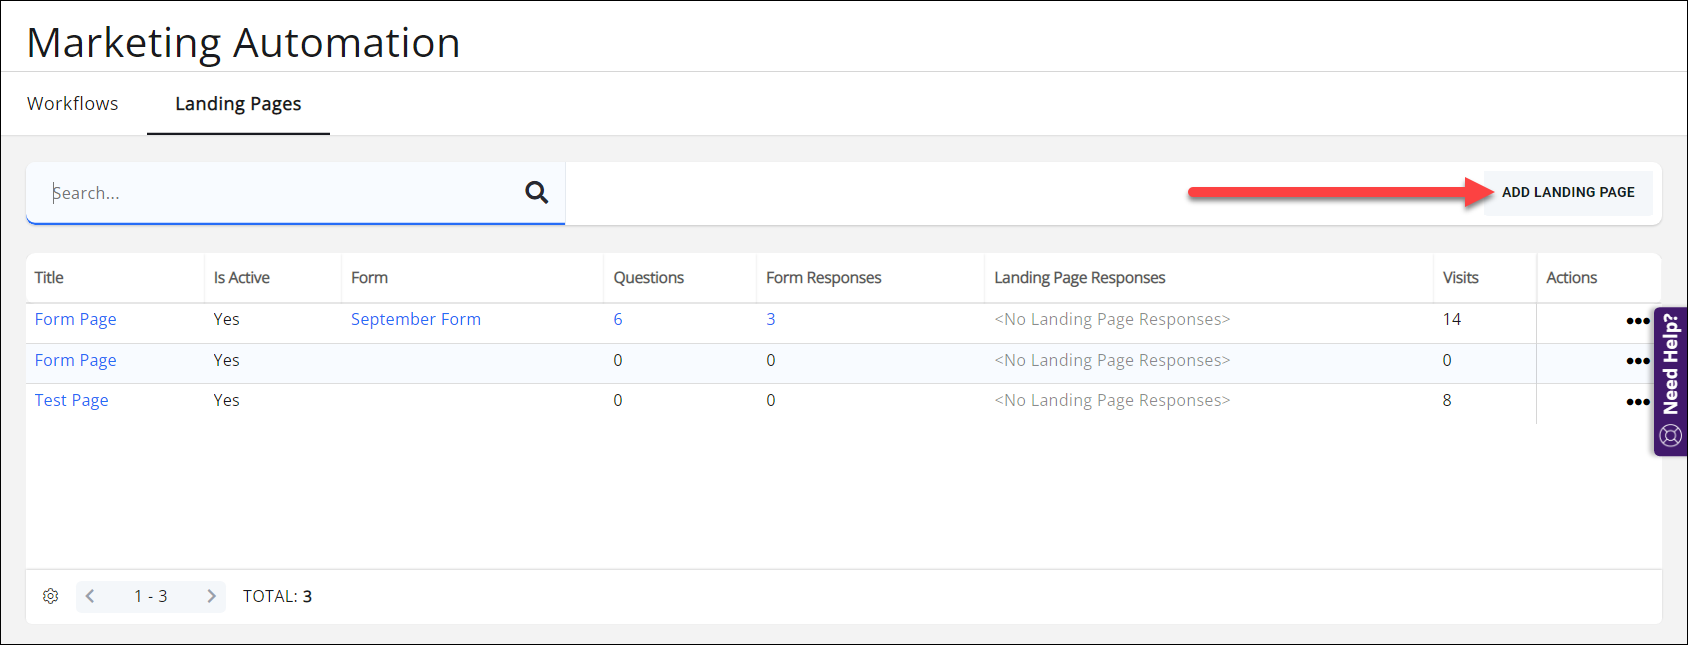Click the magnifying glass search icon
1688x645 pixels.
tap(536, 192)
